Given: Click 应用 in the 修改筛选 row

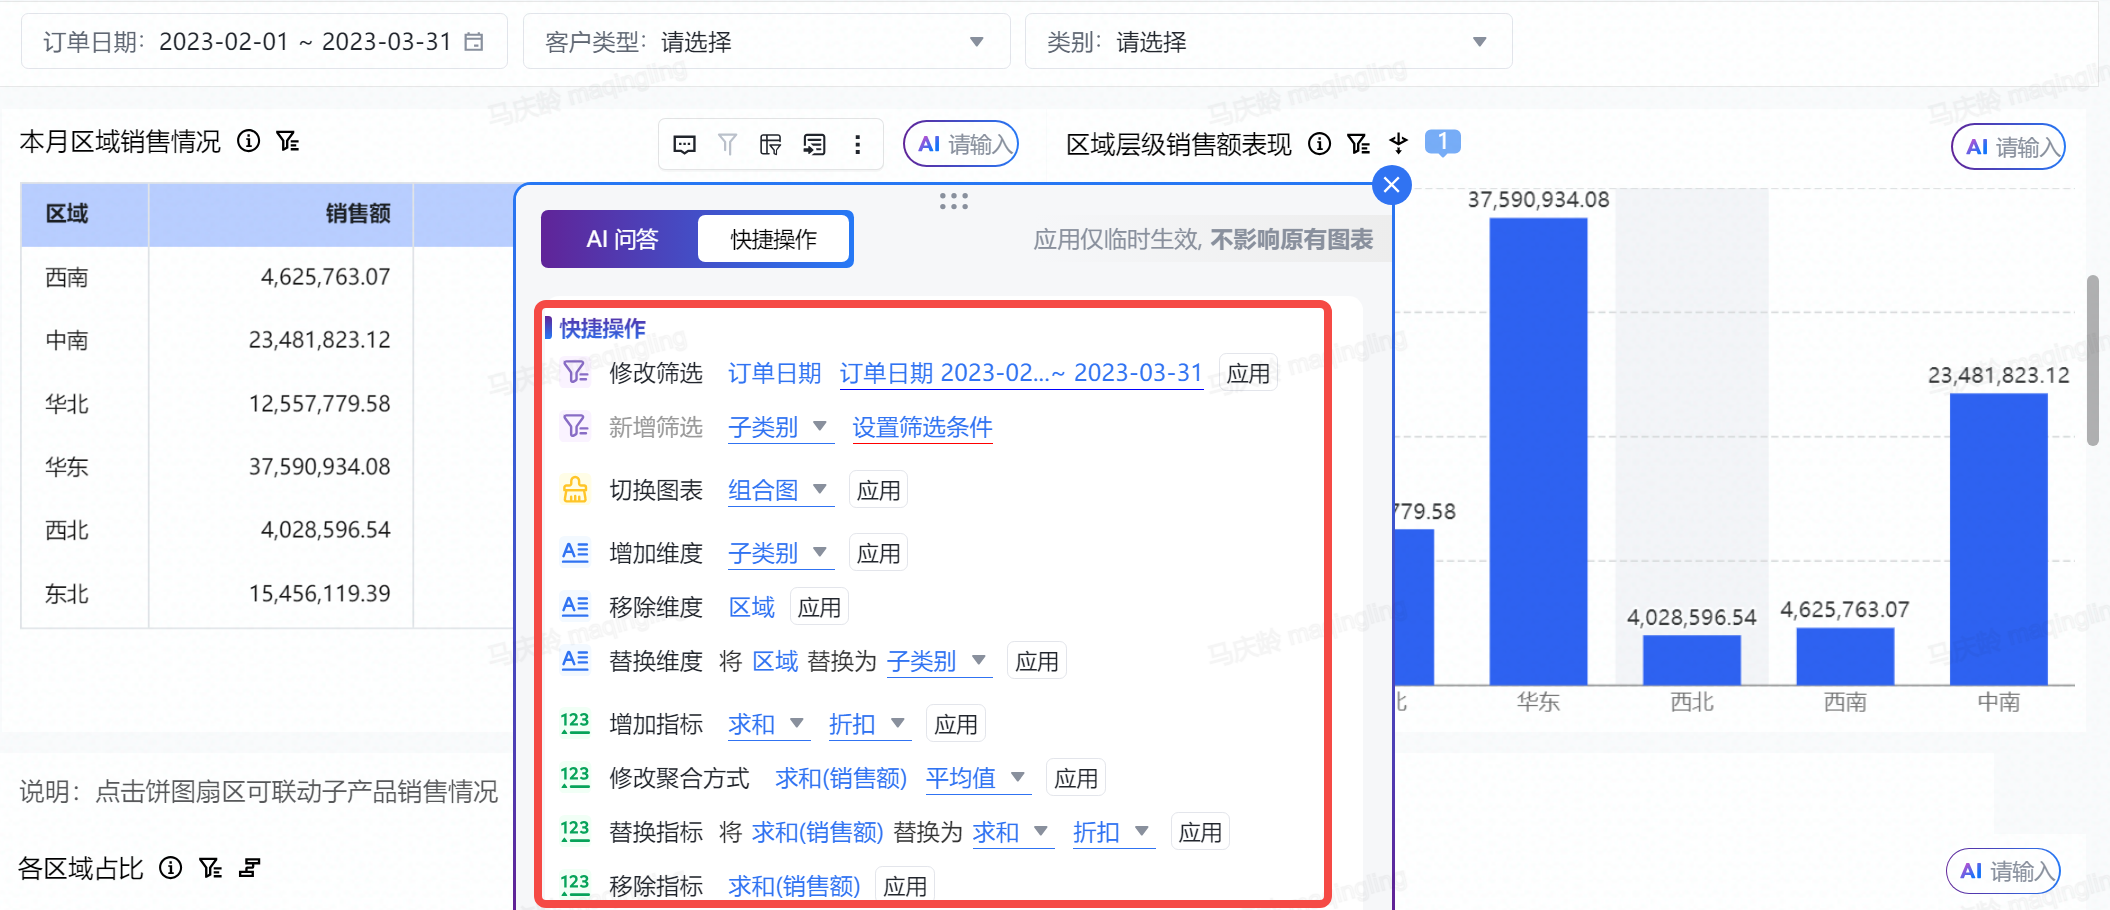Looking at the screenshot, I should tap(1248, 373).
